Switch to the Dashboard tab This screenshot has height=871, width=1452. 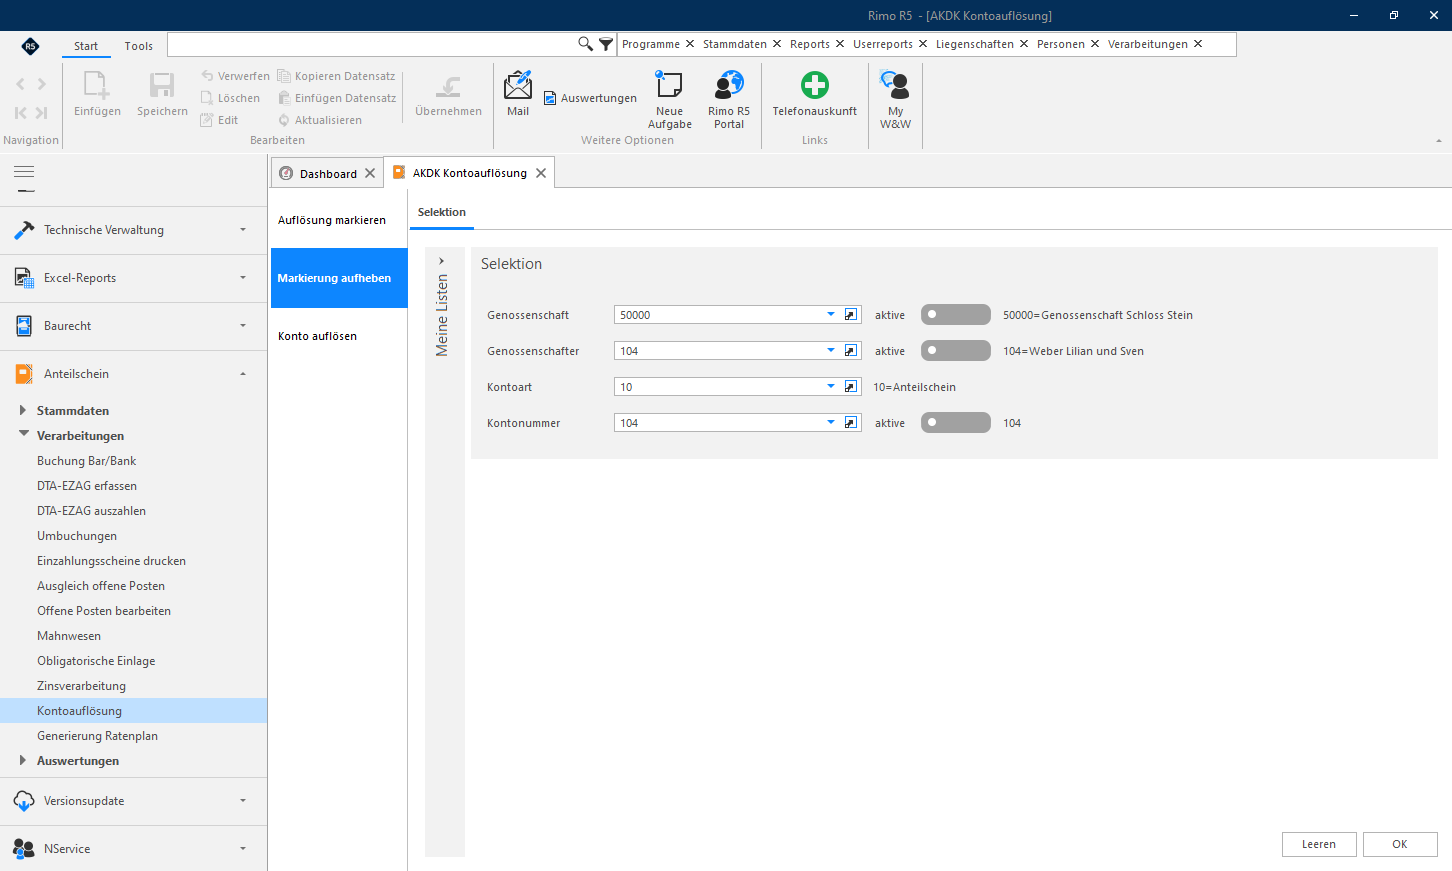point(328,173)
